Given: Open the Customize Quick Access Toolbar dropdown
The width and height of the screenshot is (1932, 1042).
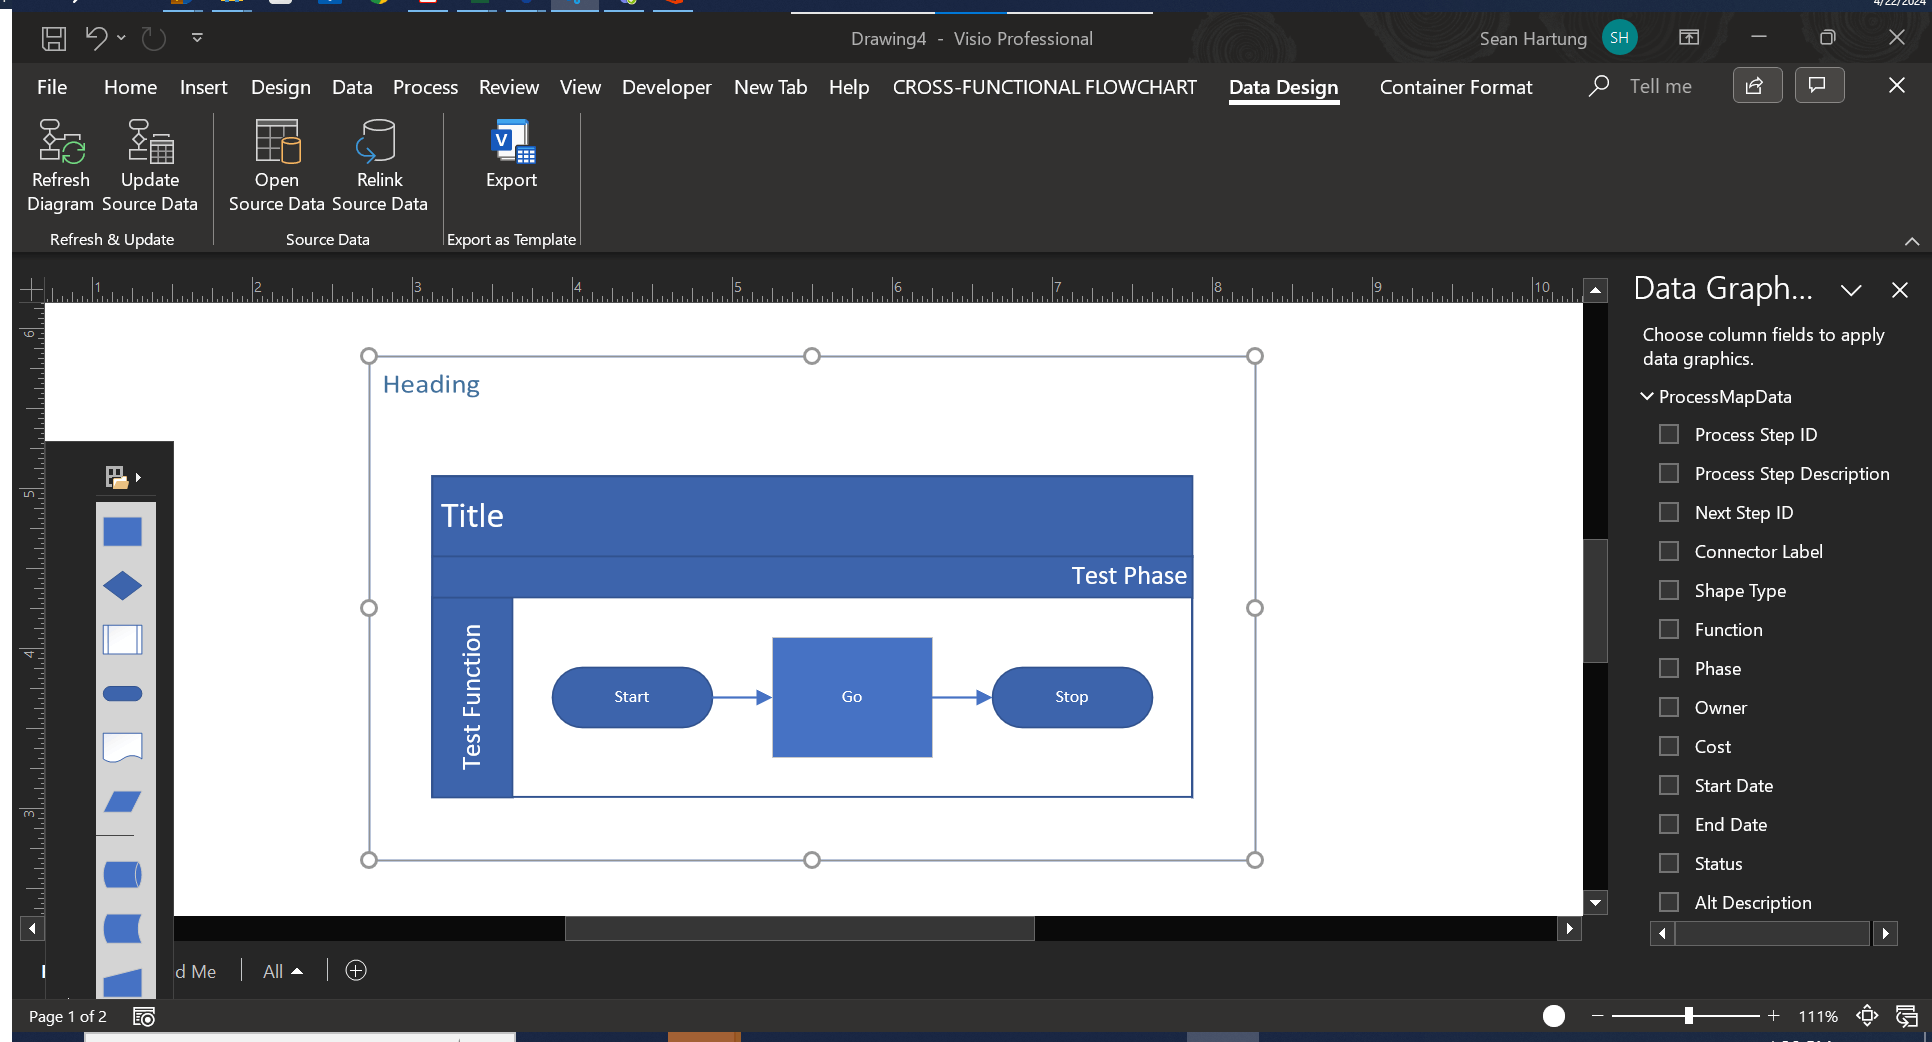Looking at the screenshot, I should 197,38.
